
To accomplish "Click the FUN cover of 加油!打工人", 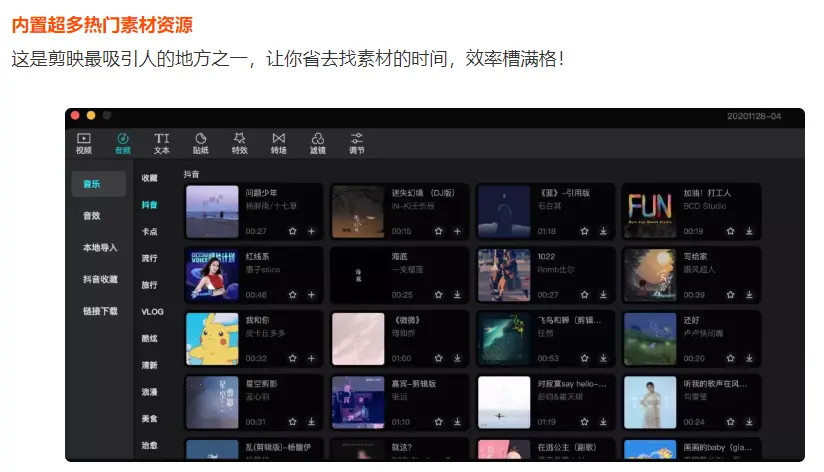I will 650,212.
